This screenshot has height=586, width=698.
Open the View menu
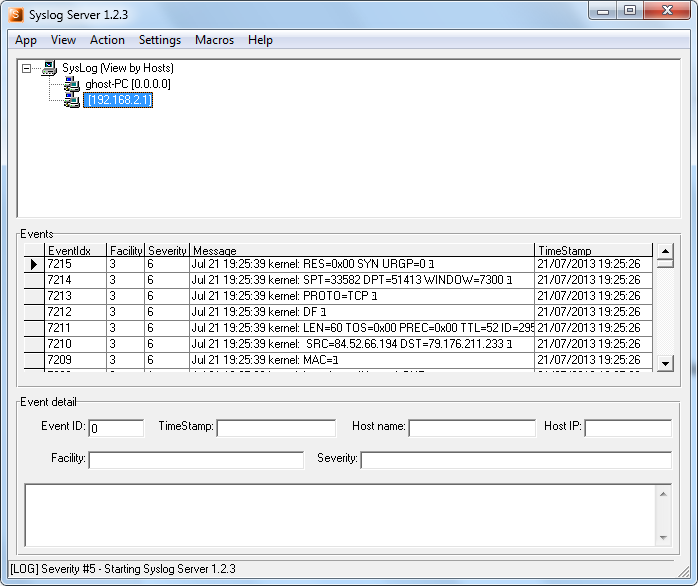[63, 40]
